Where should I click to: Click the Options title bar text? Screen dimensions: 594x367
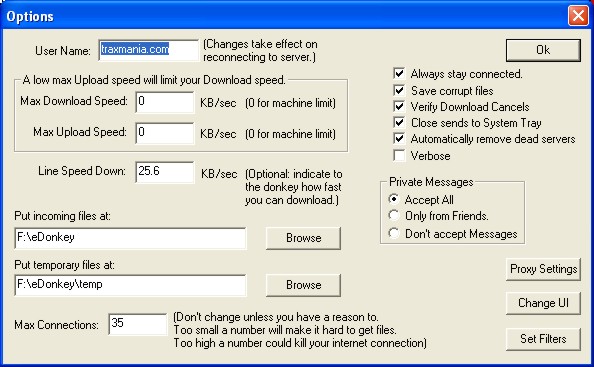pos(30,17)
